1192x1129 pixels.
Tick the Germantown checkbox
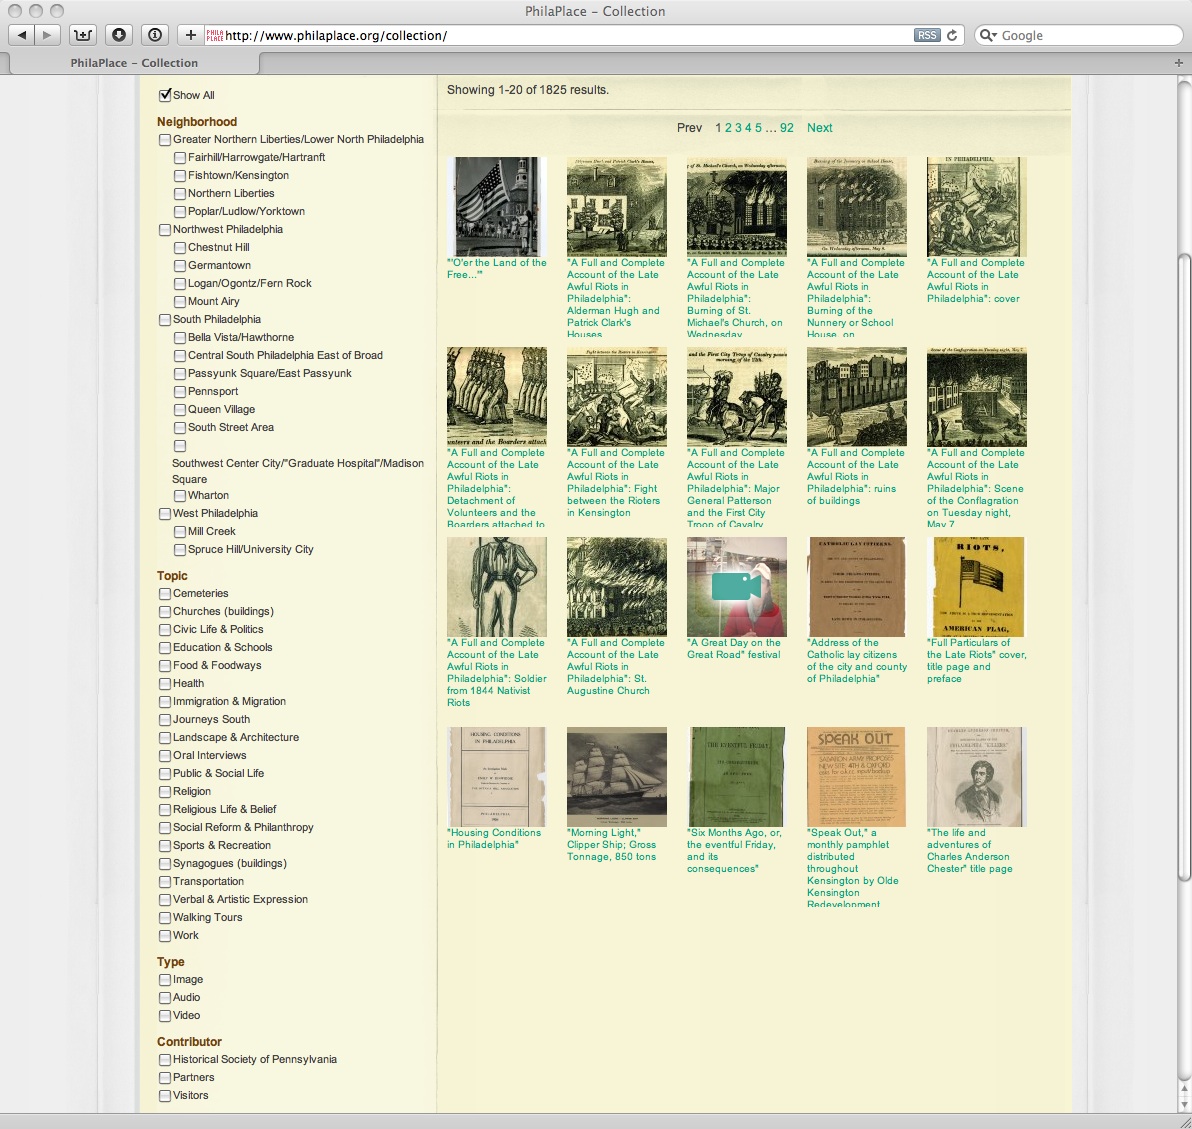(x=180, y=265)
